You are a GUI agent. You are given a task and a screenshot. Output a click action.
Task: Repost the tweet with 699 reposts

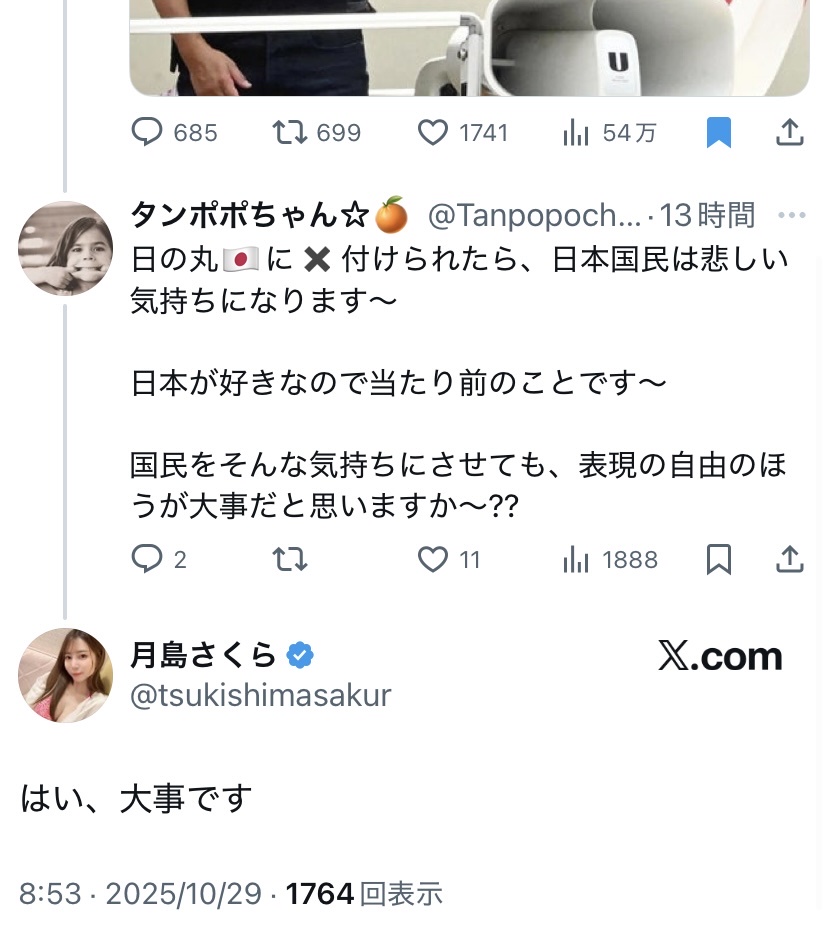290,133
